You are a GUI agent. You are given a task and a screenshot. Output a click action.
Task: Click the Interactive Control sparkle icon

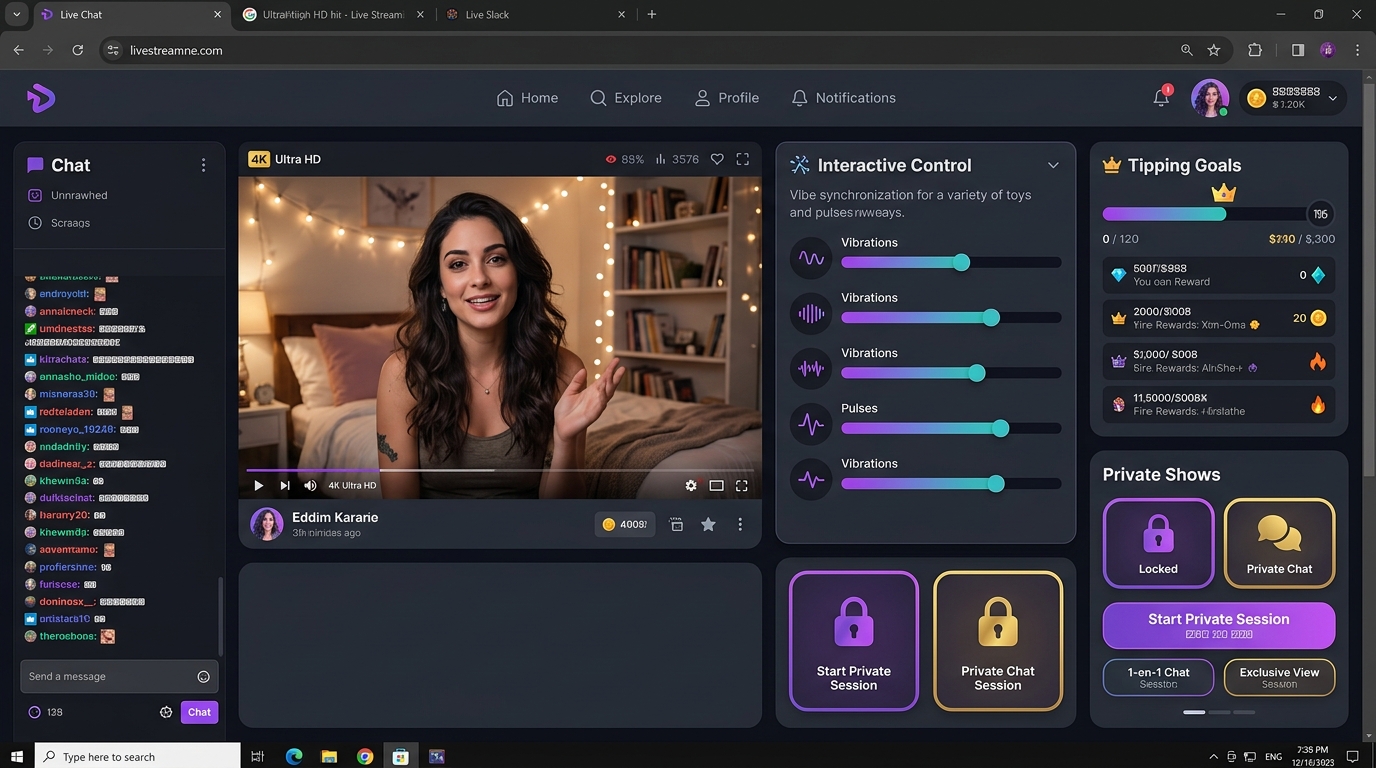799,165
